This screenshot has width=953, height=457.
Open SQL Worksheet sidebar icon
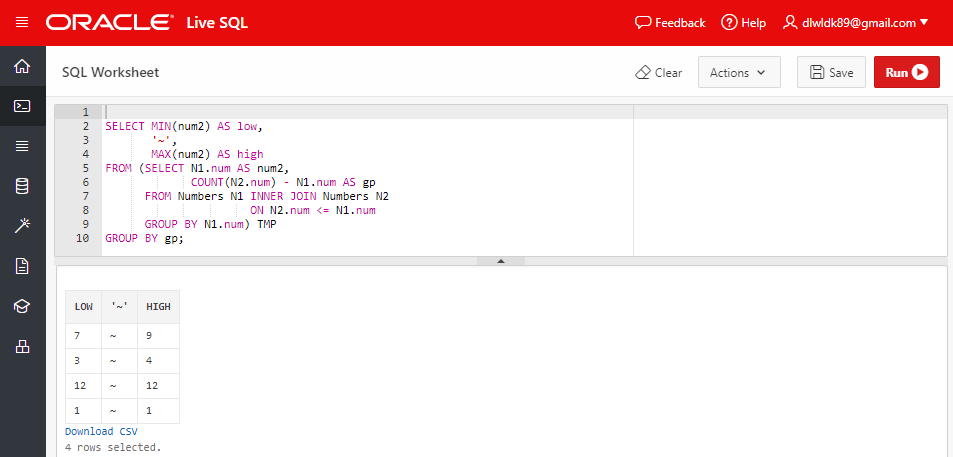coord(22,106)
